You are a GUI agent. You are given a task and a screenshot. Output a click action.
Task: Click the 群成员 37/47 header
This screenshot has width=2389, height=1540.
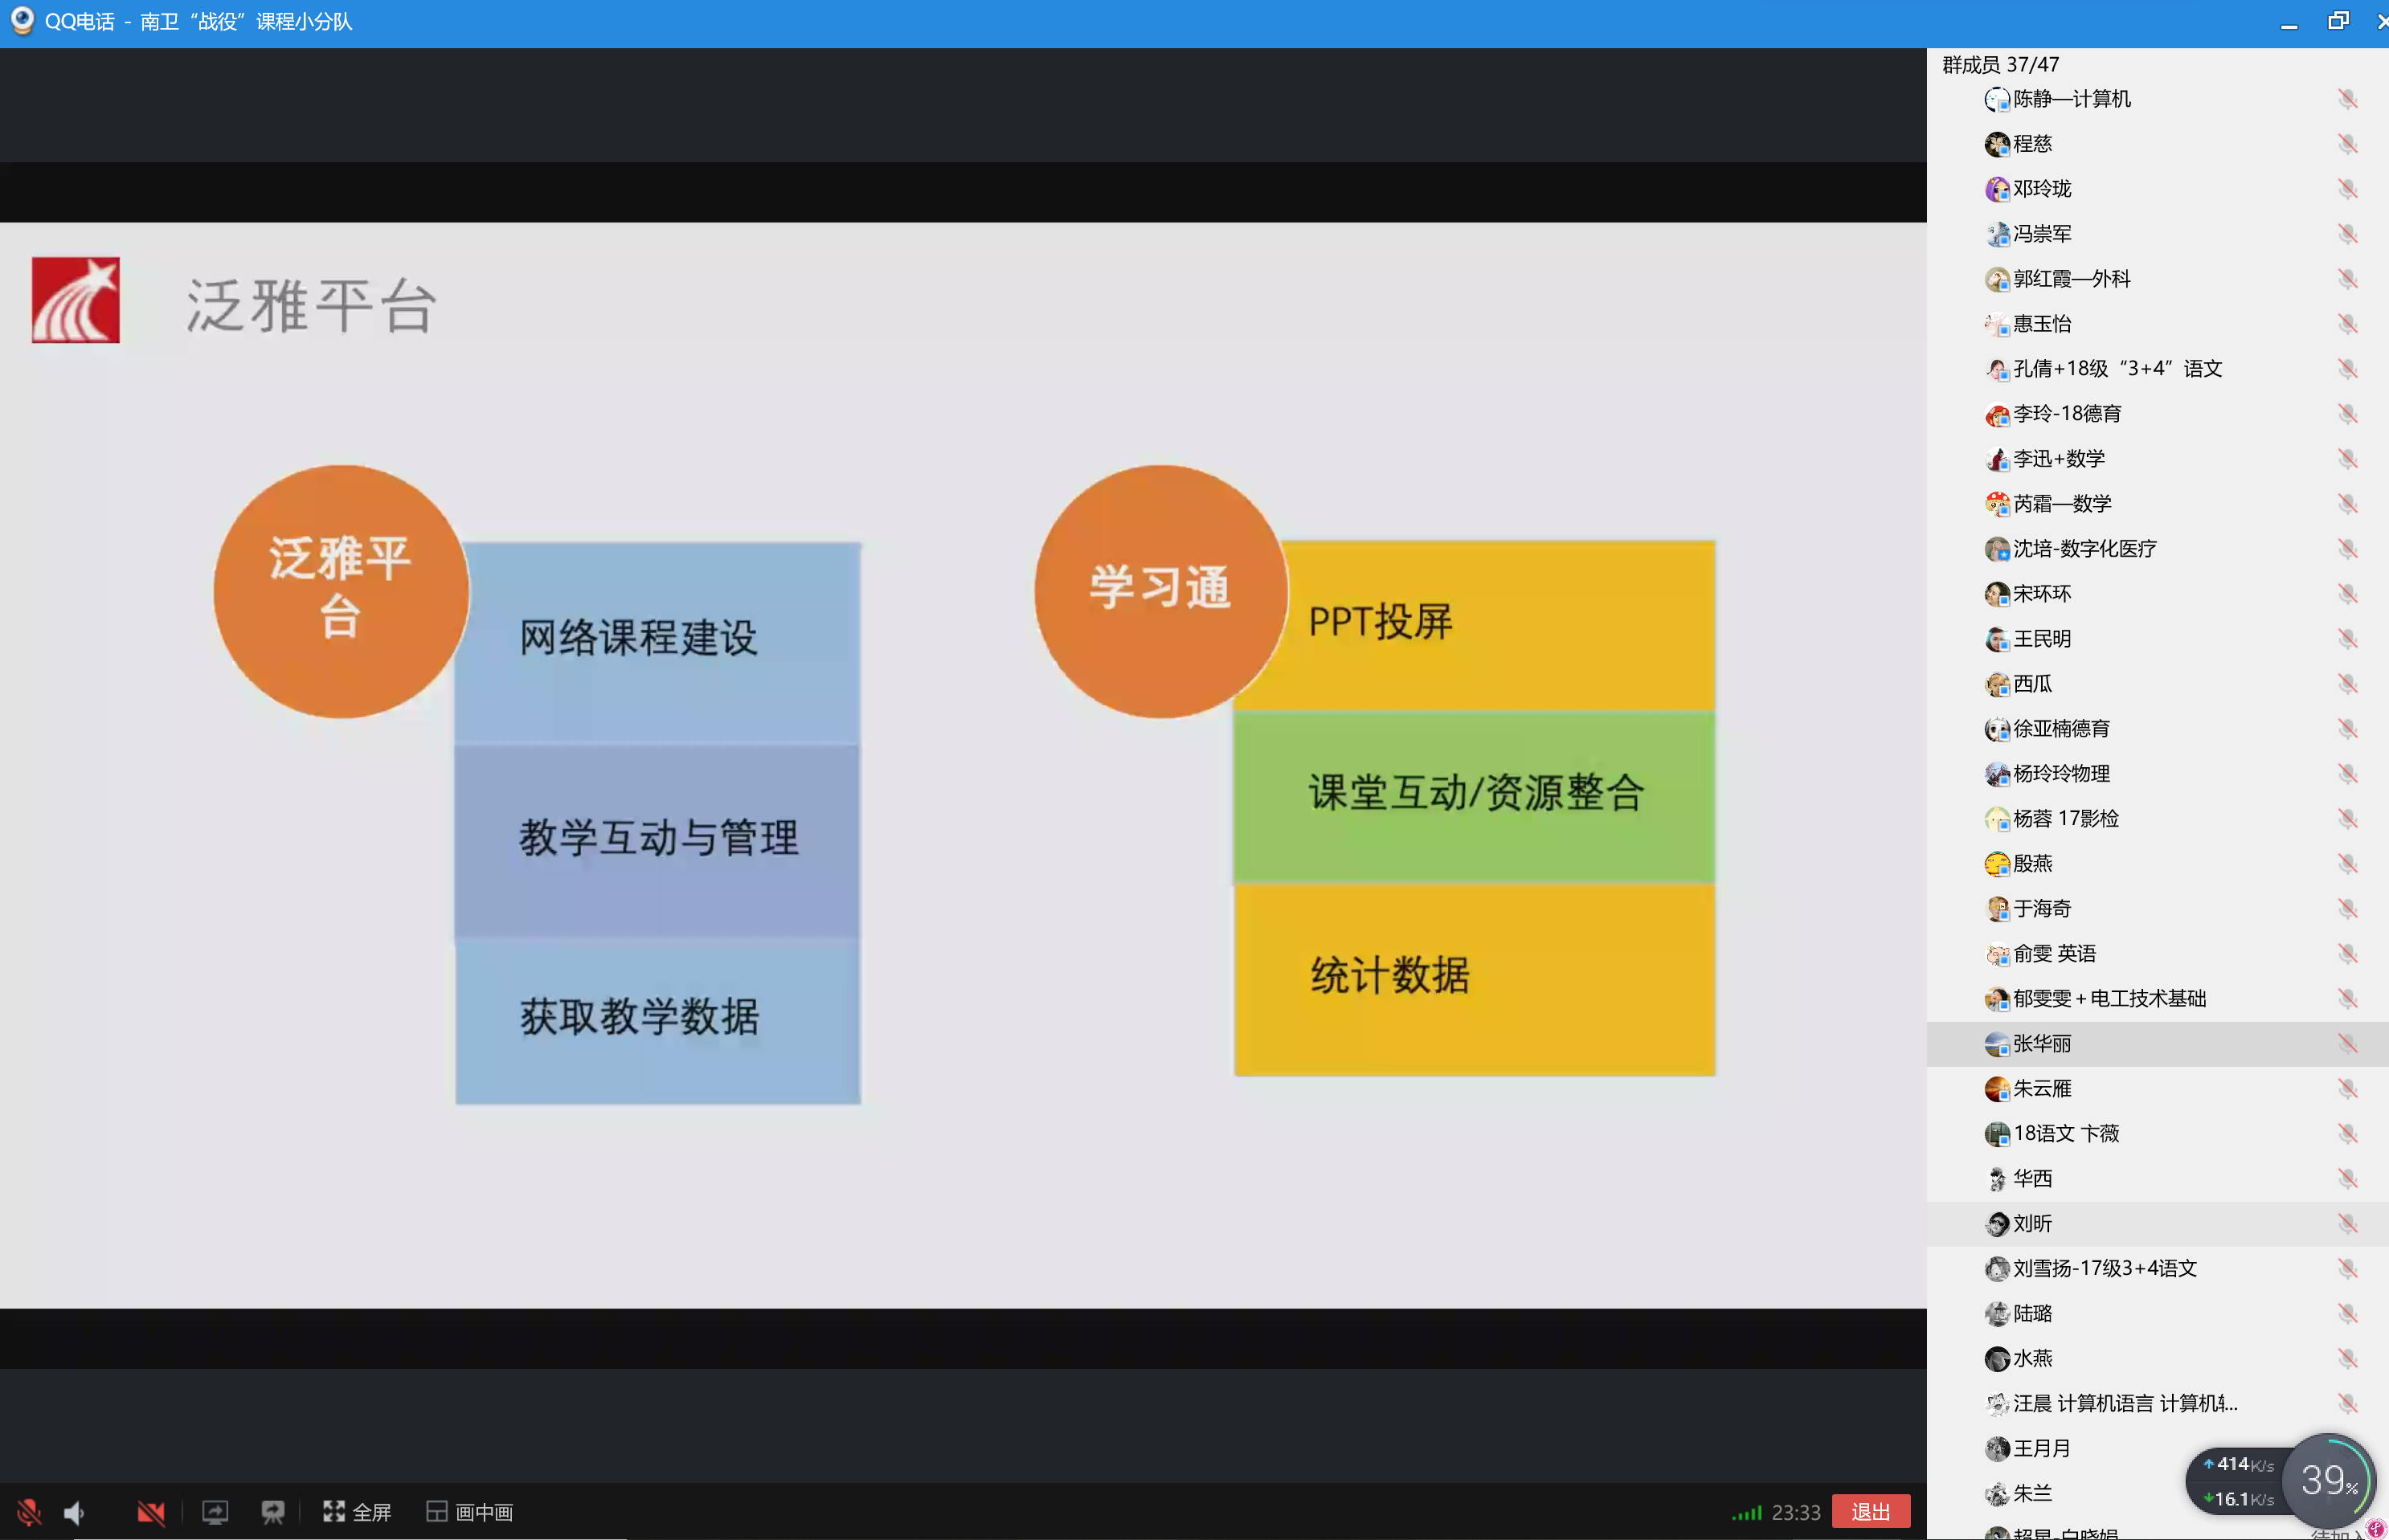[x=2000, y=65]
